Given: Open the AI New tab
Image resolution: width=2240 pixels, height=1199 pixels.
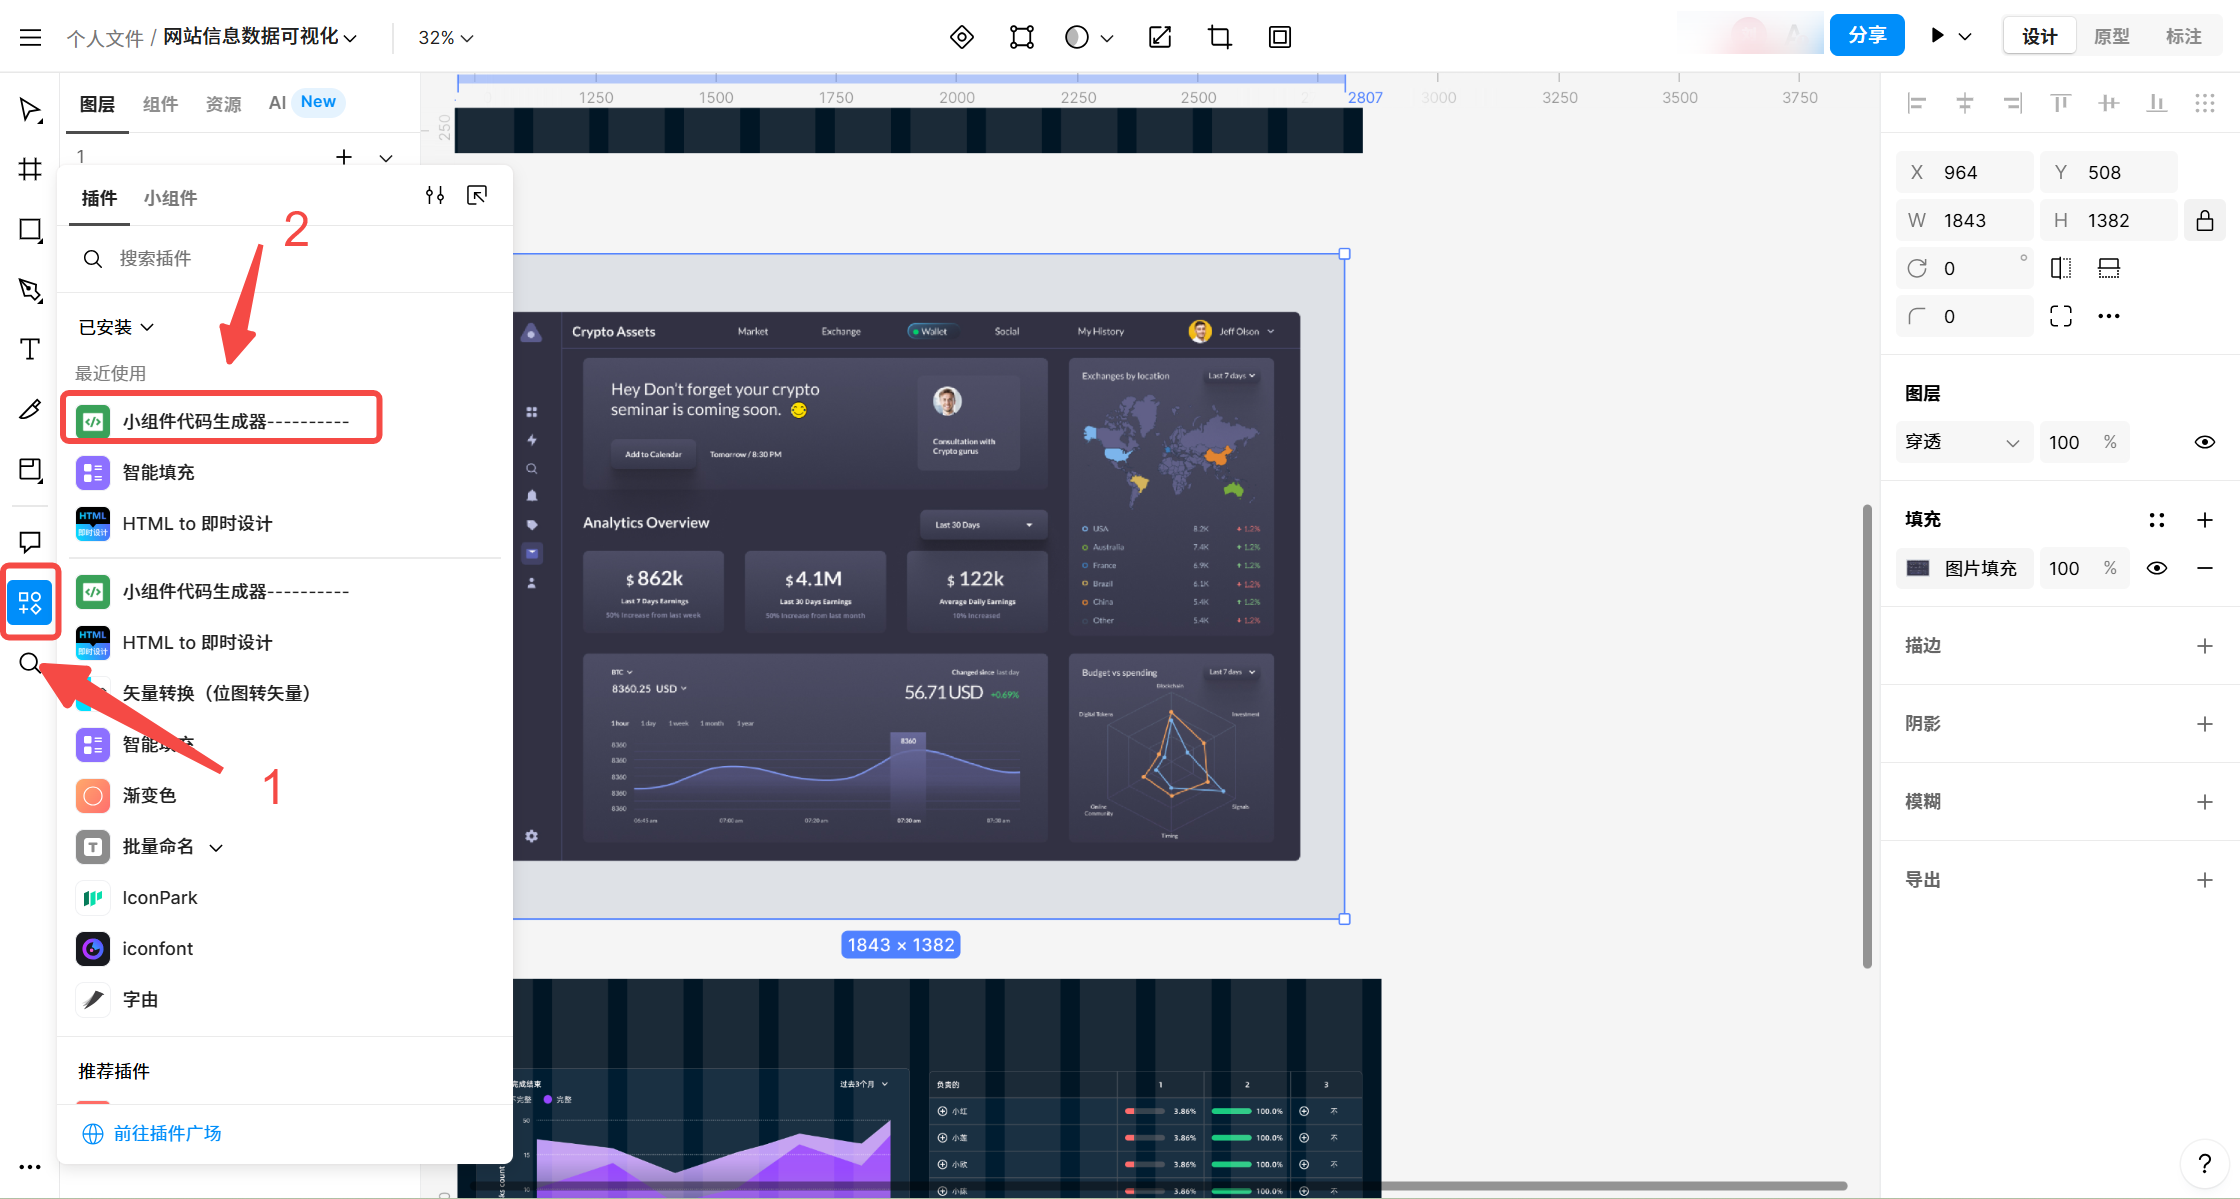Looking at the screenshot, I should (305, 102).
